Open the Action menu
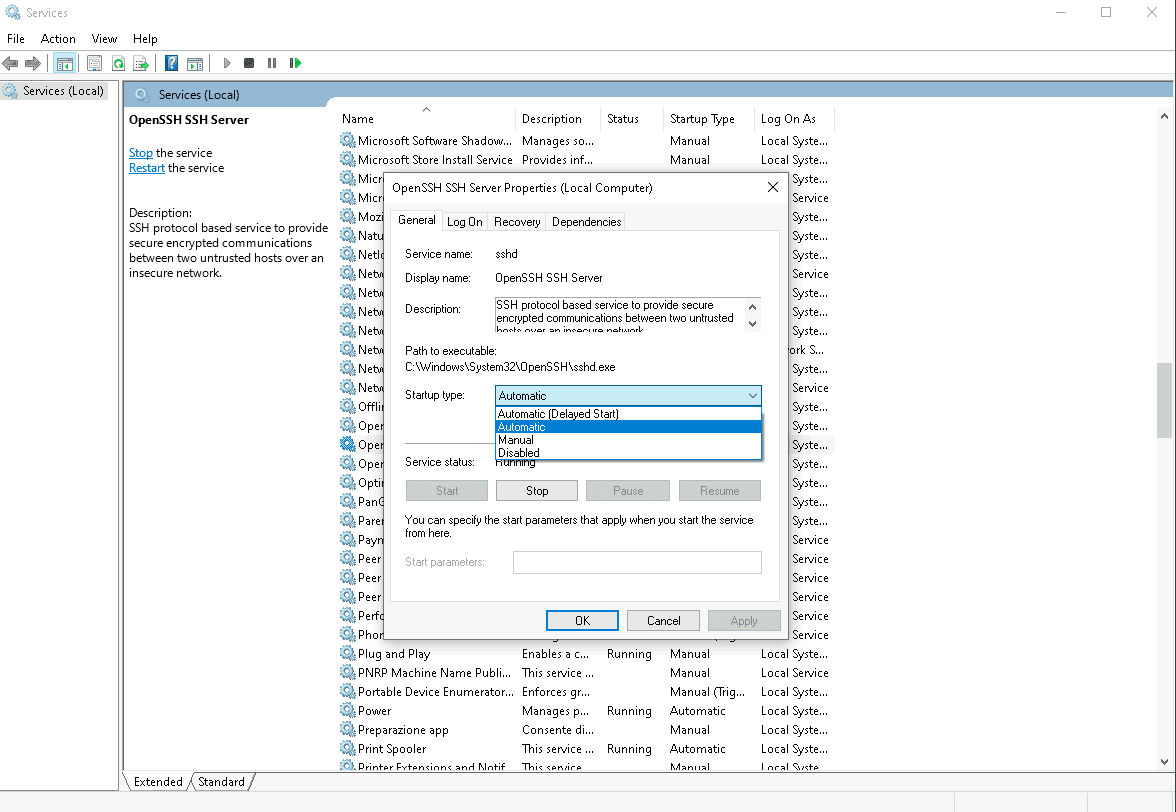The height and width of the screenshot is (812, 1176). click(x=58, y=39)
